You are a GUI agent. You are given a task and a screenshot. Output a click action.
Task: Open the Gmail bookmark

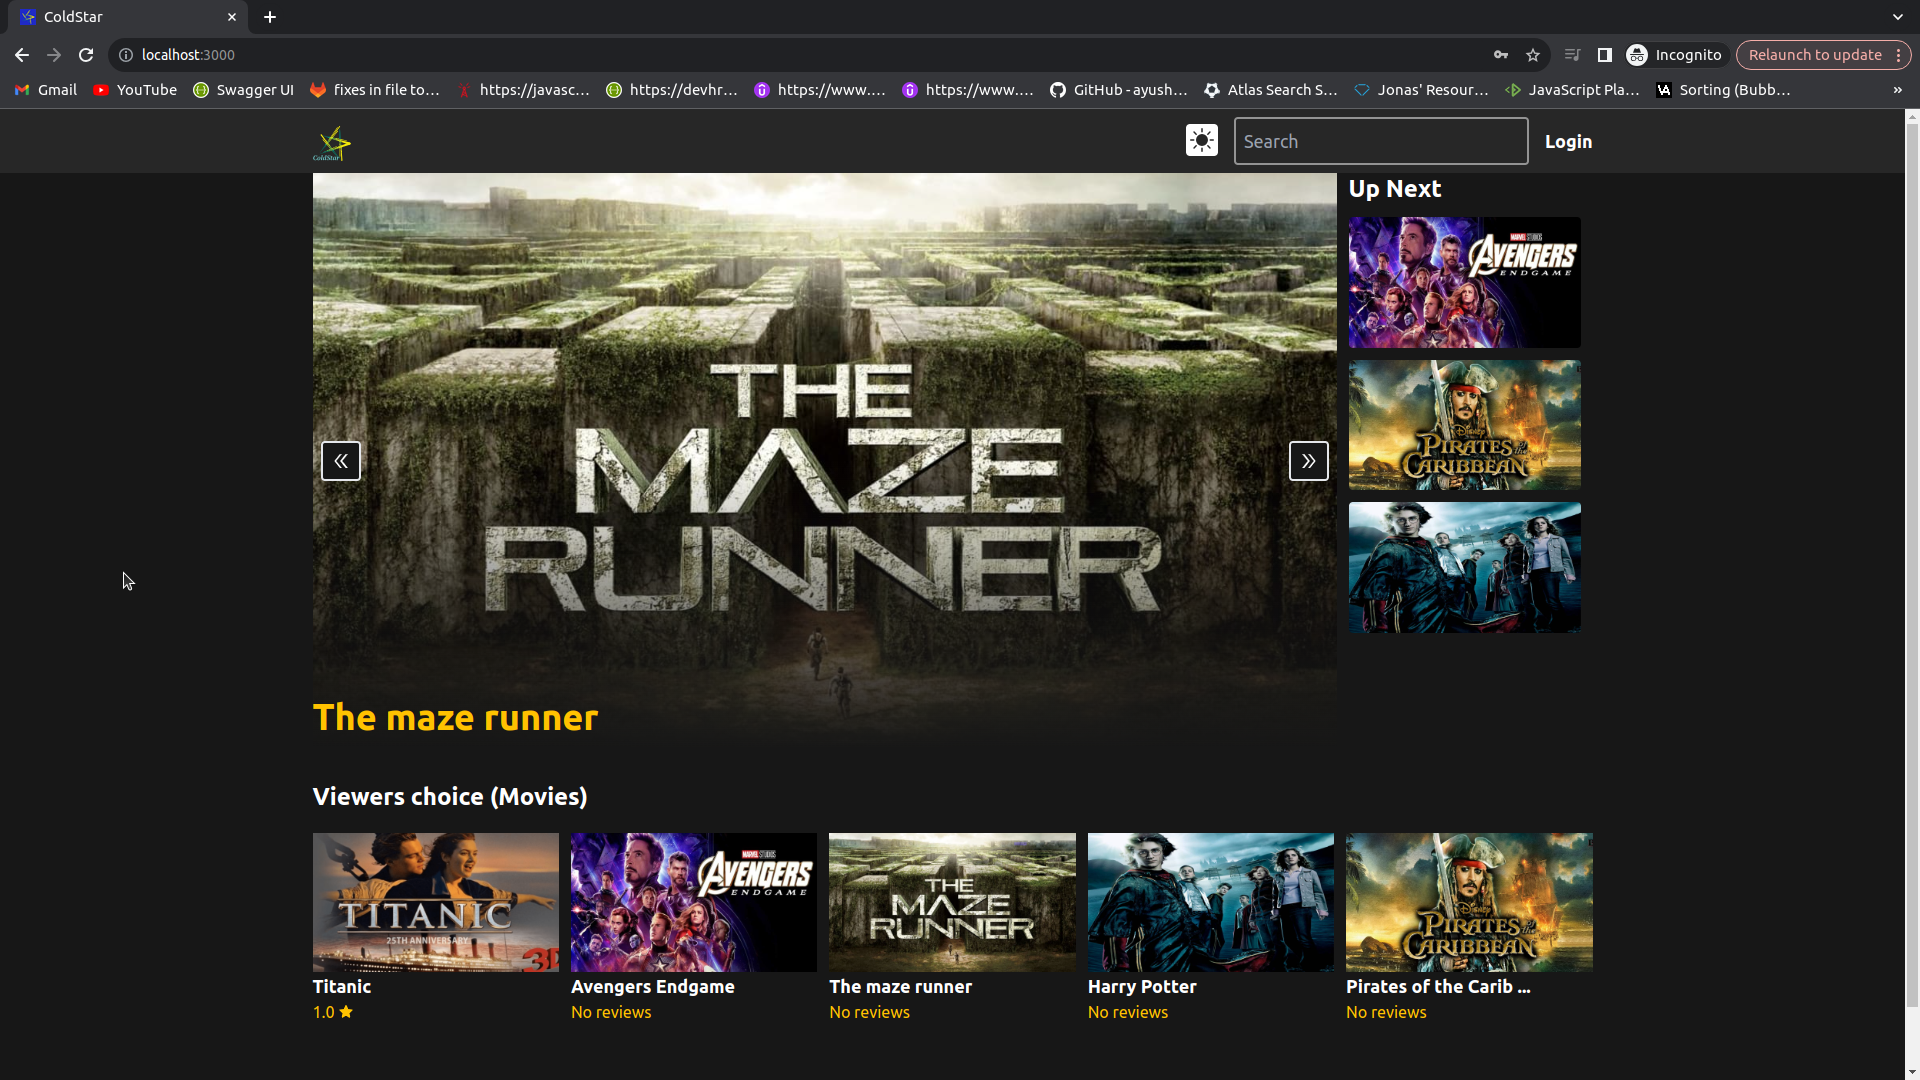point(46,90)
